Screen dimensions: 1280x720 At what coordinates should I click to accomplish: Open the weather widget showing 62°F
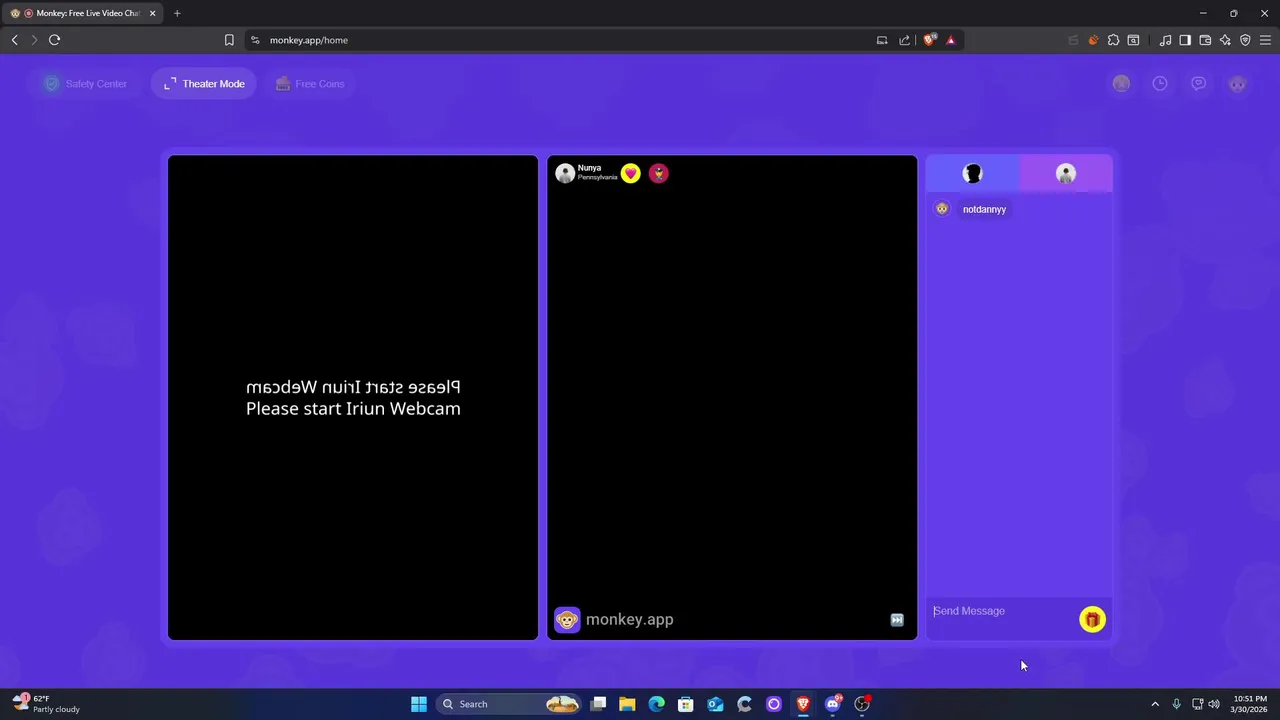click(x=46, y=704)
